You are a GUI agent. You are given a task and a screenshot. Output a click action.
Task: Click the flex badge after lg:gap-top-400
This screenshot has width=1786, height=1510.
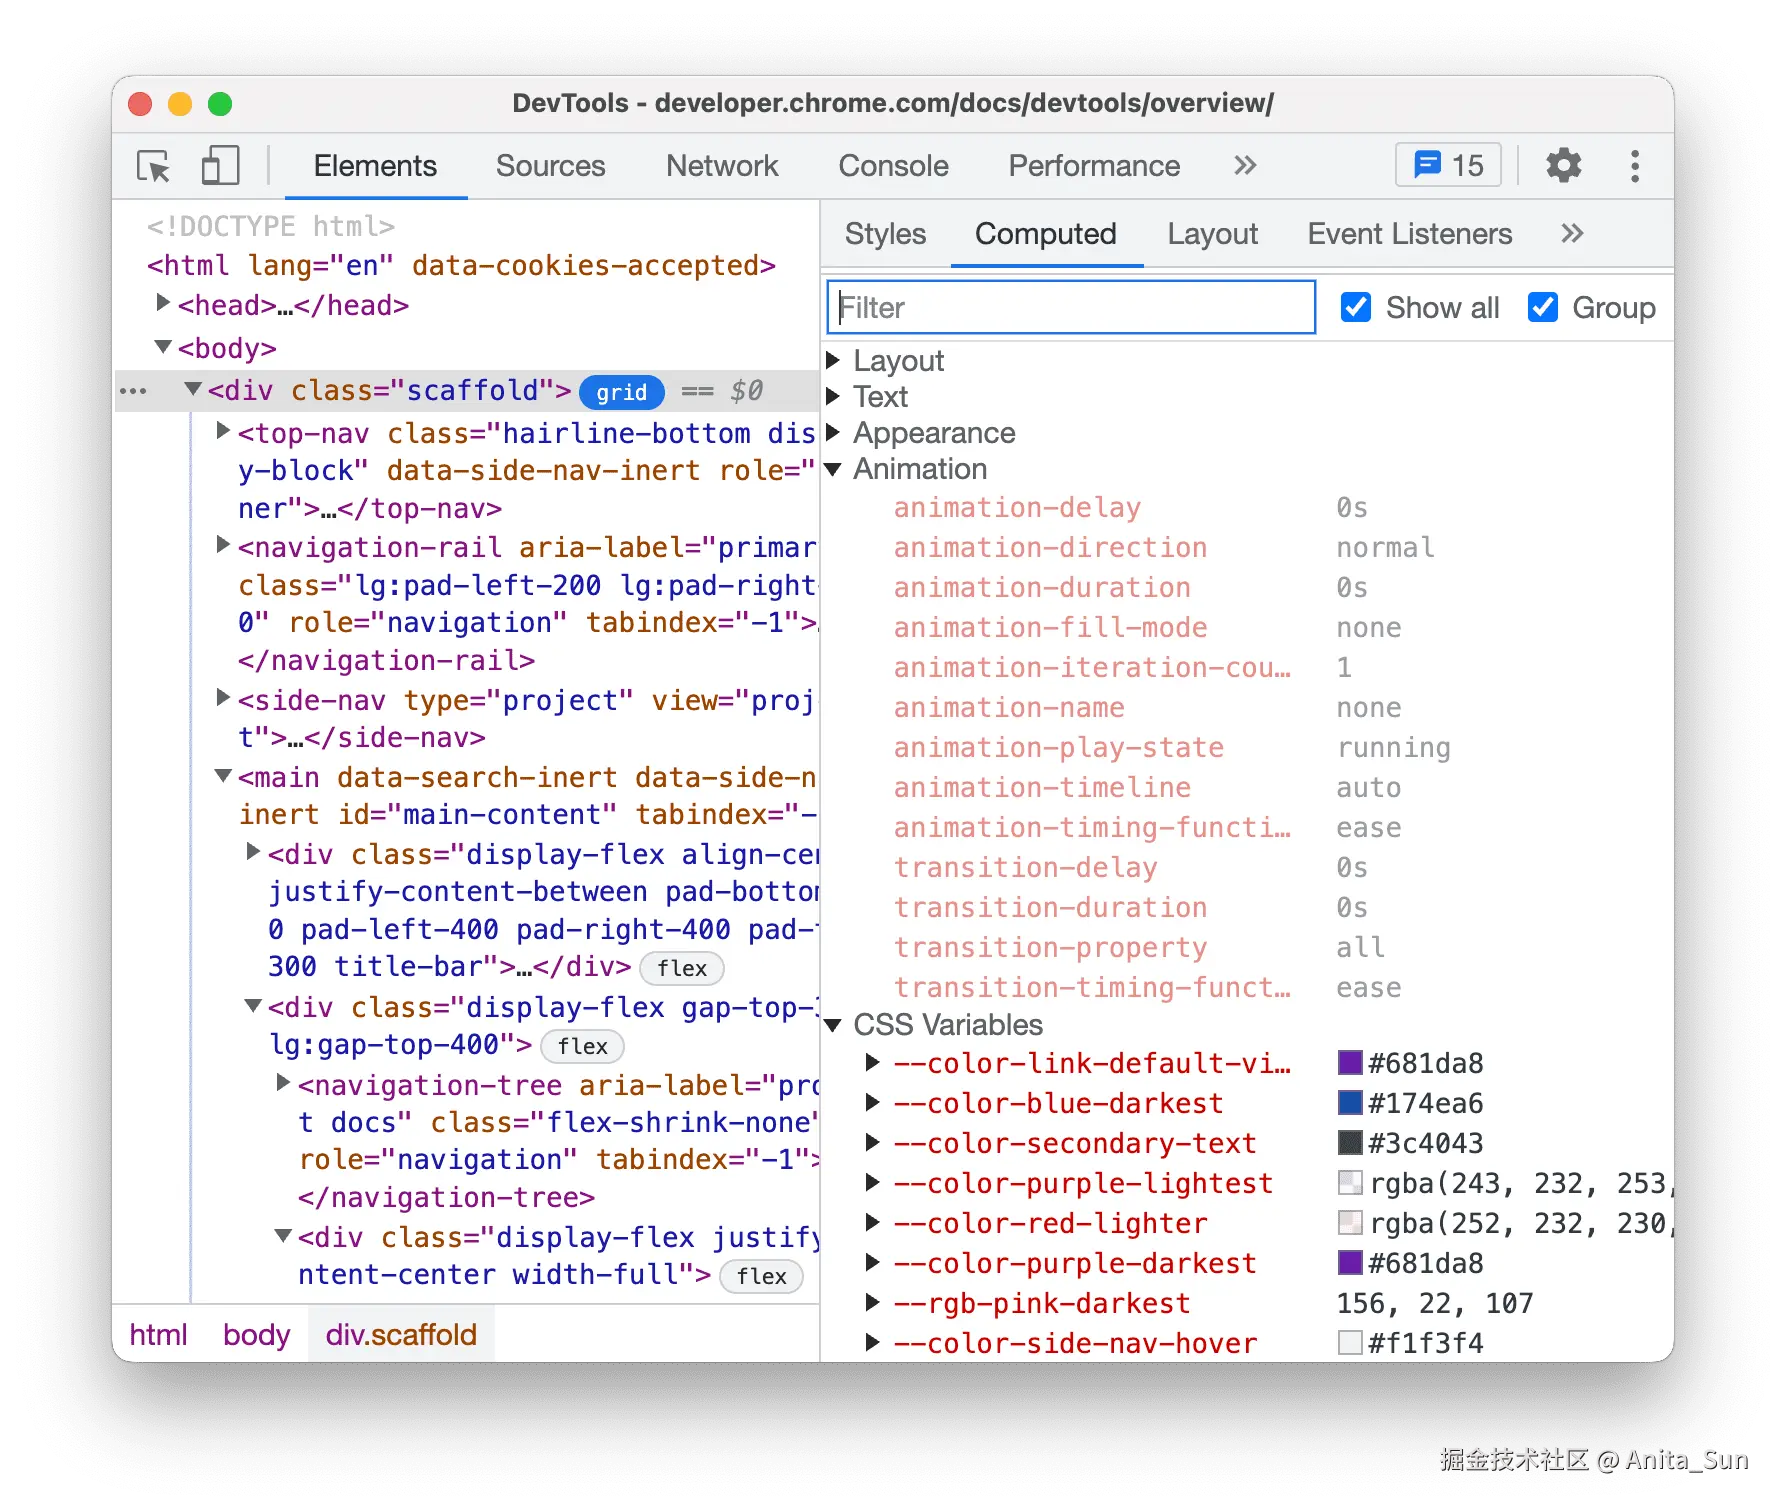pyautogui.click(x=582, y=1046)
